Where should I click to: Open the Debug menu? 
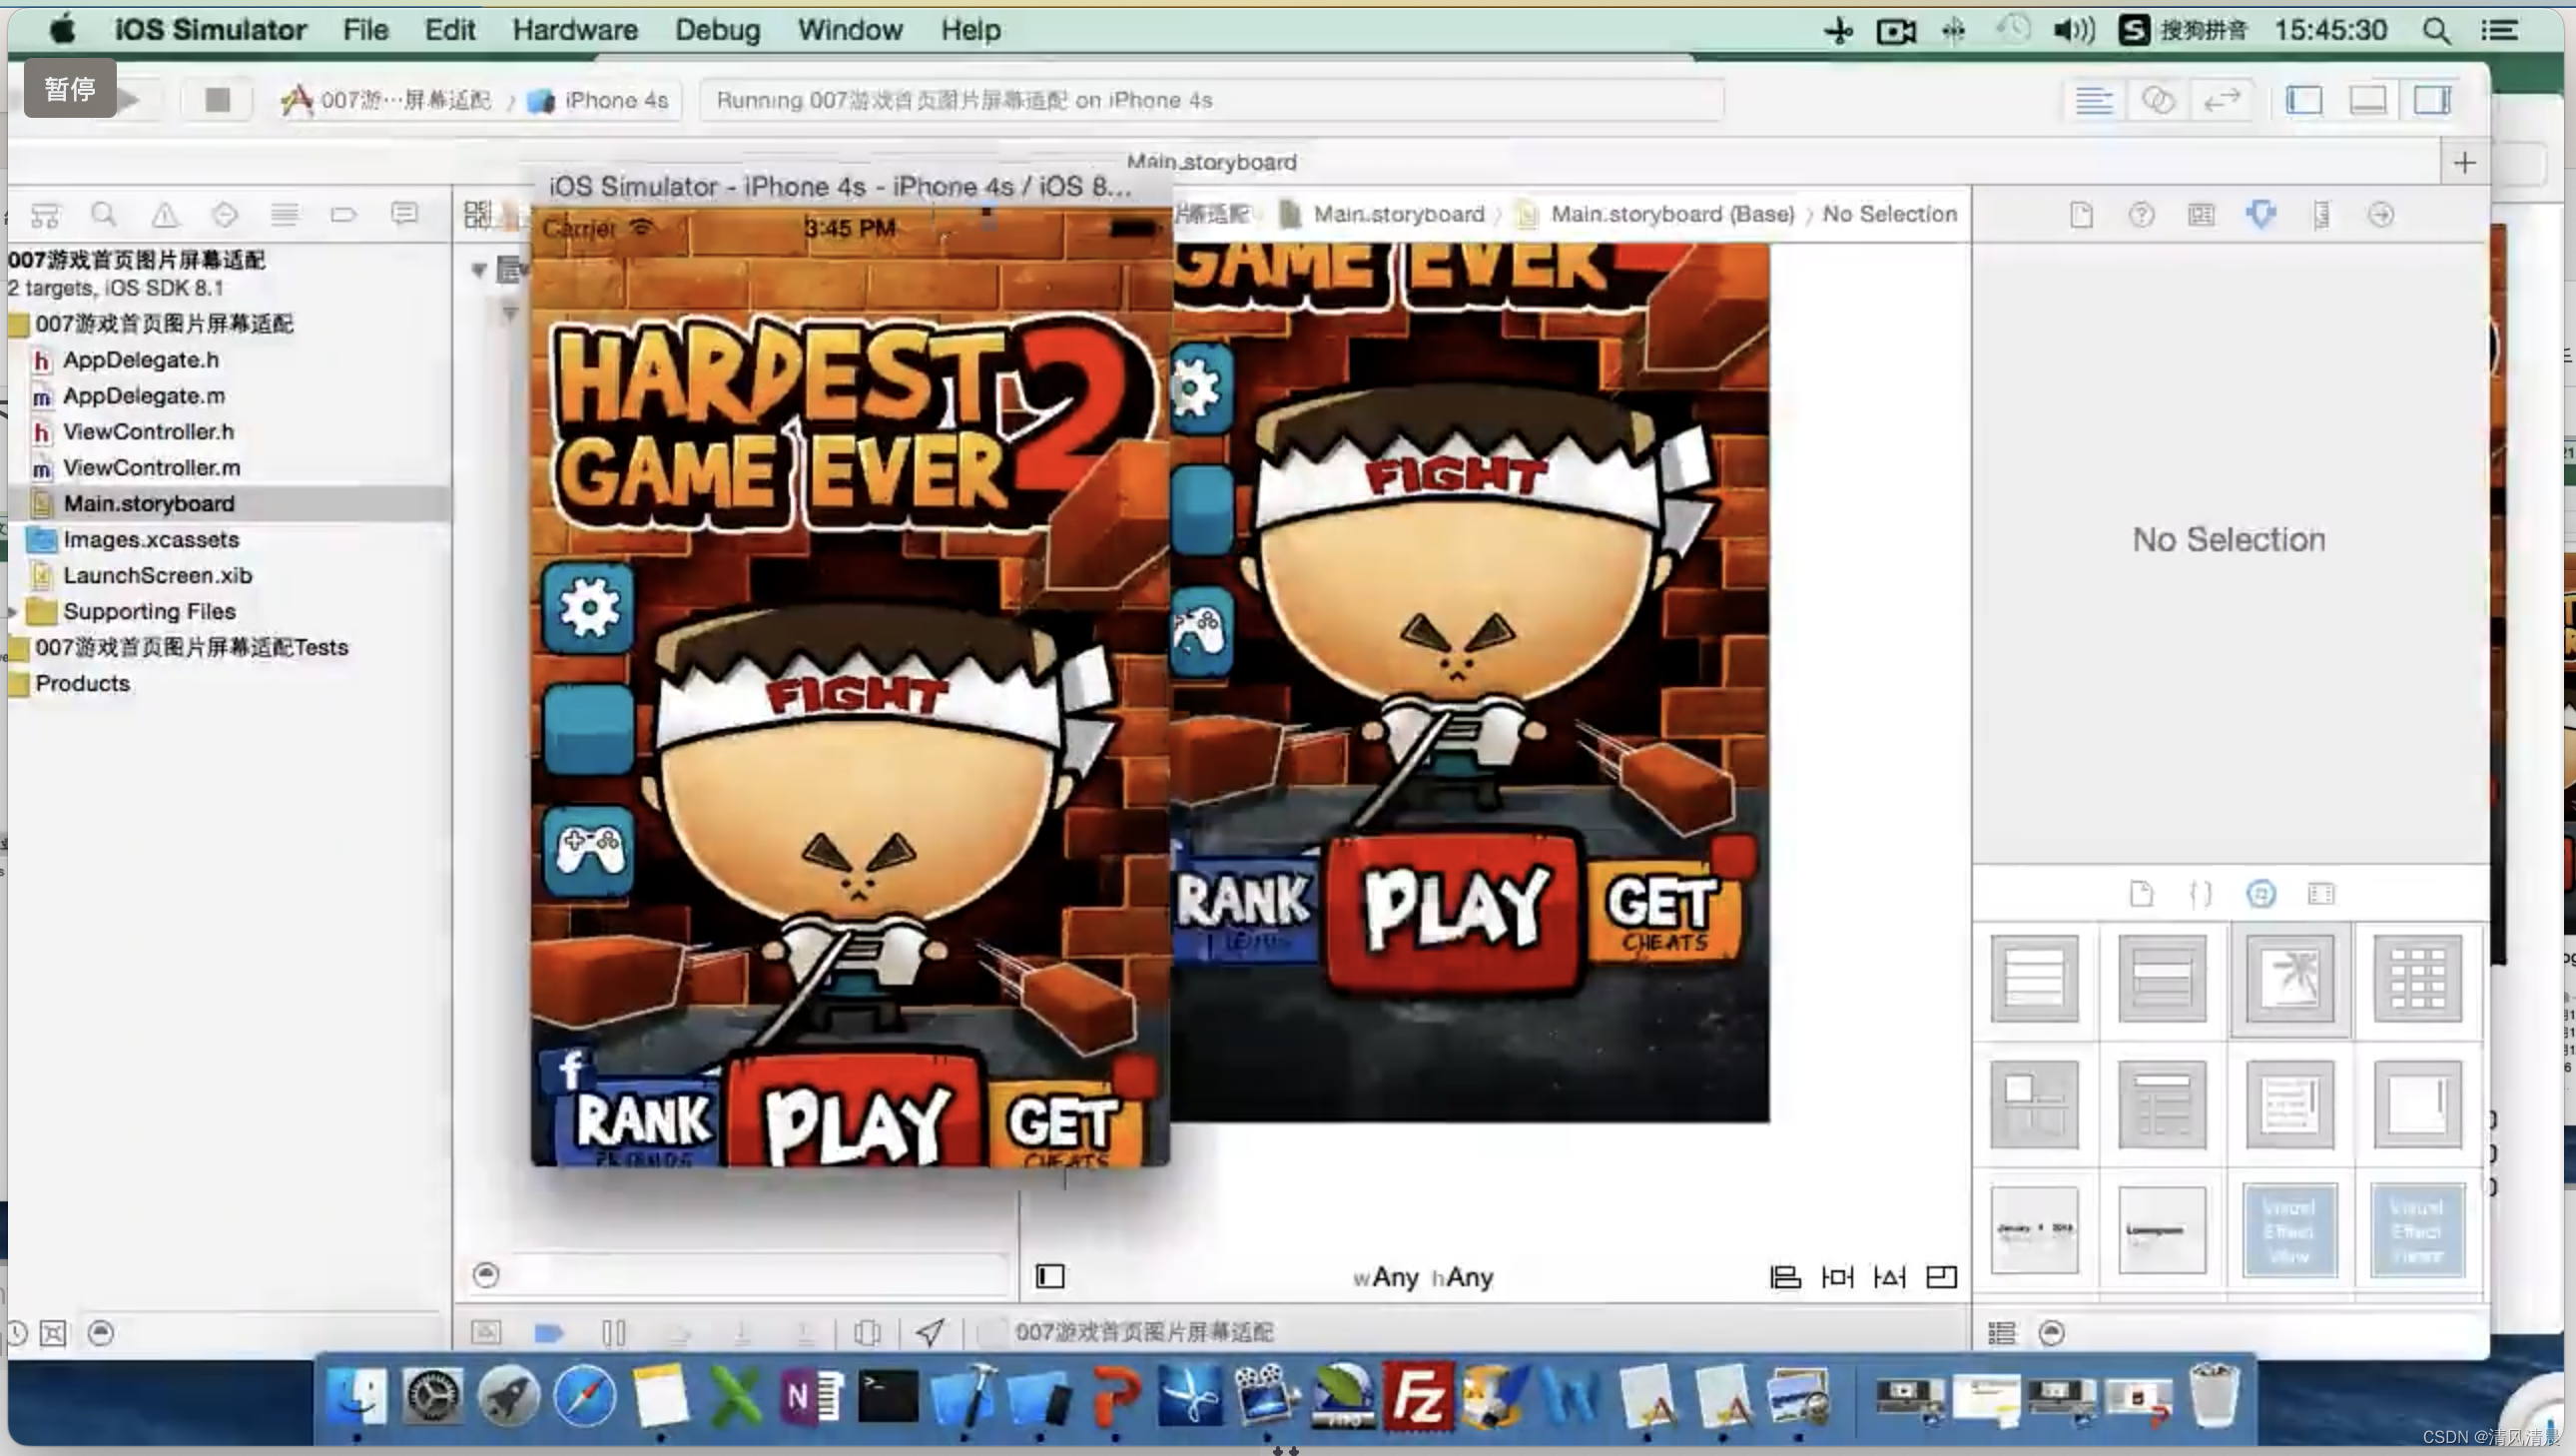coord(717,30)
